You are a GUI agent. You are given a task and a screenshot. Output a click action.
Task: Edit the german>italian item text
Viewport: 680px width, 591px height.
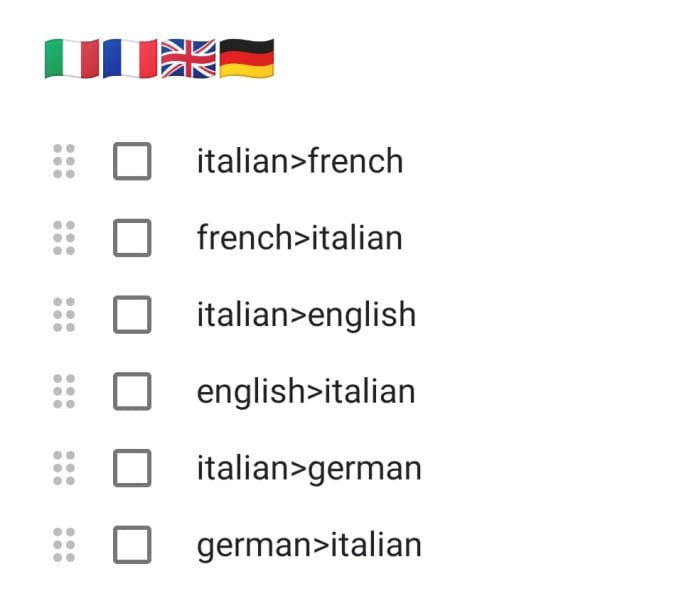click(x=309, y=546)
